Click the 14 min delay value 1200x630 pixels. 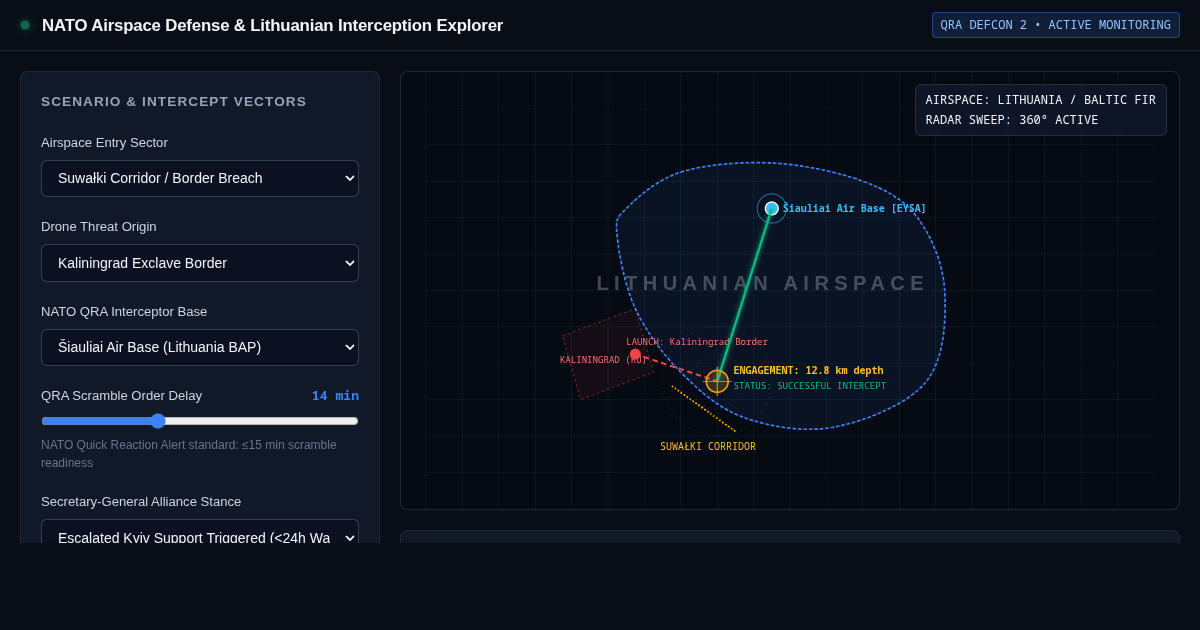[x=335, y=395]
